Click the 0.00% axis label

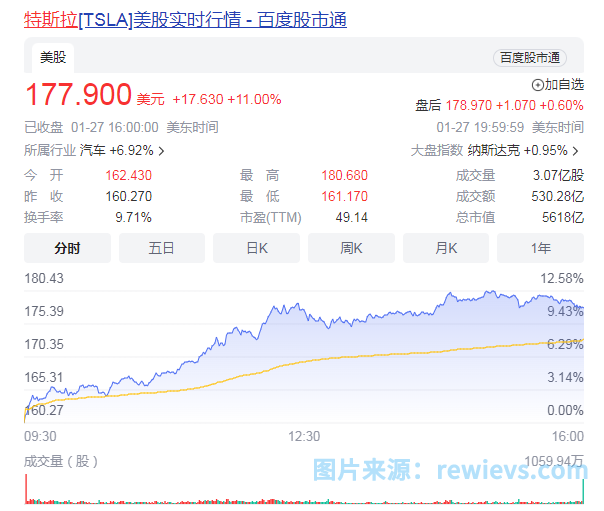pos(565,410)
